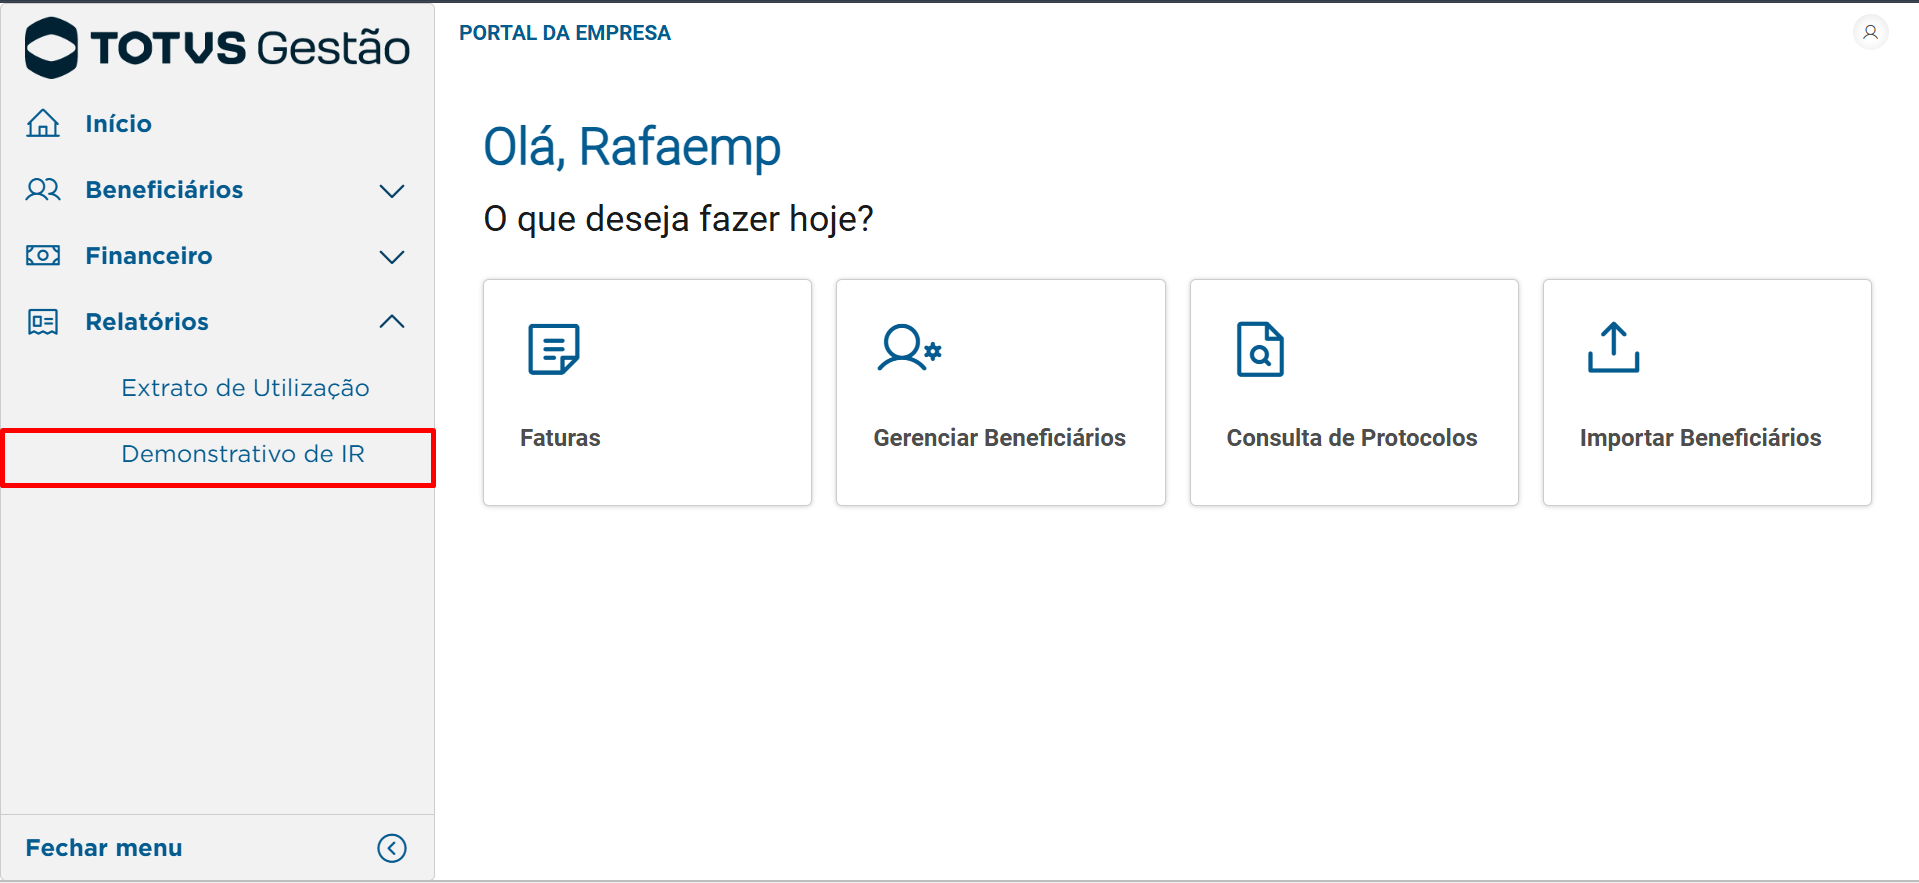The image size is (1919, 883).
Task: Click the Gerenciar Beneficiários user-gear icon
Action: [x=909, y=348]
